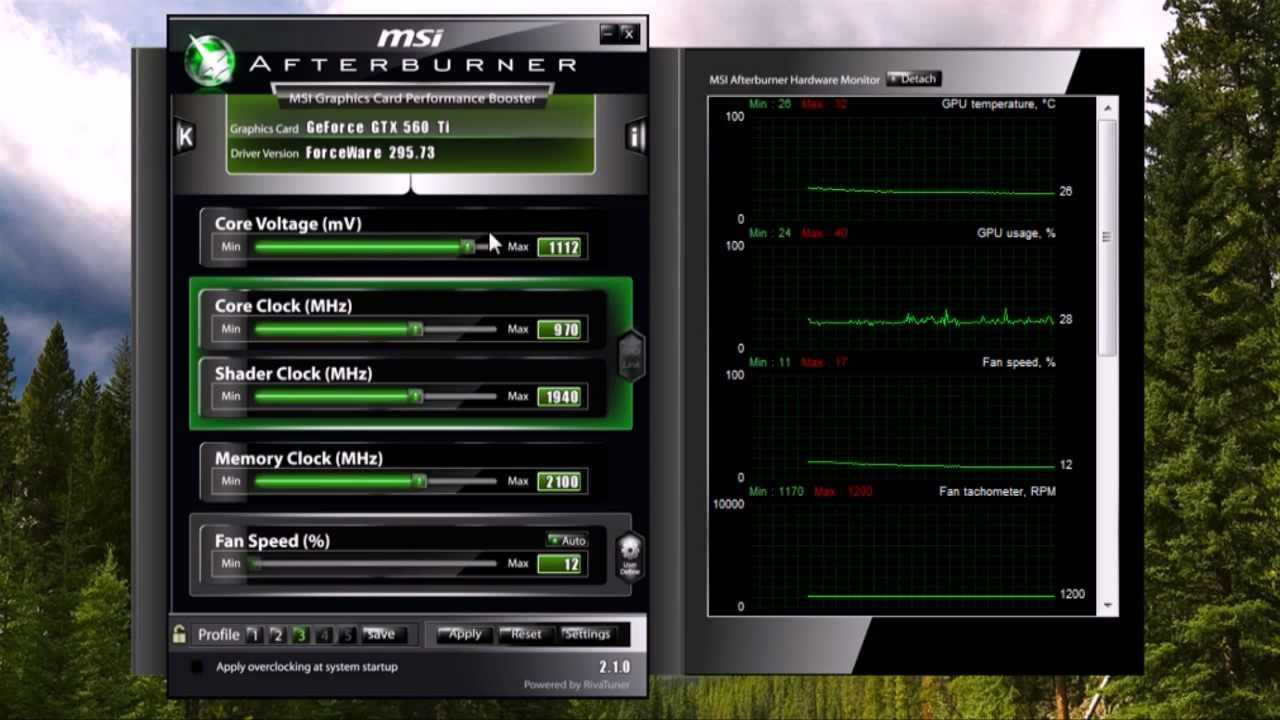Click the Core Voltage value field 1112
Screen dimensions: 1280x720
[x=559, y=247]
